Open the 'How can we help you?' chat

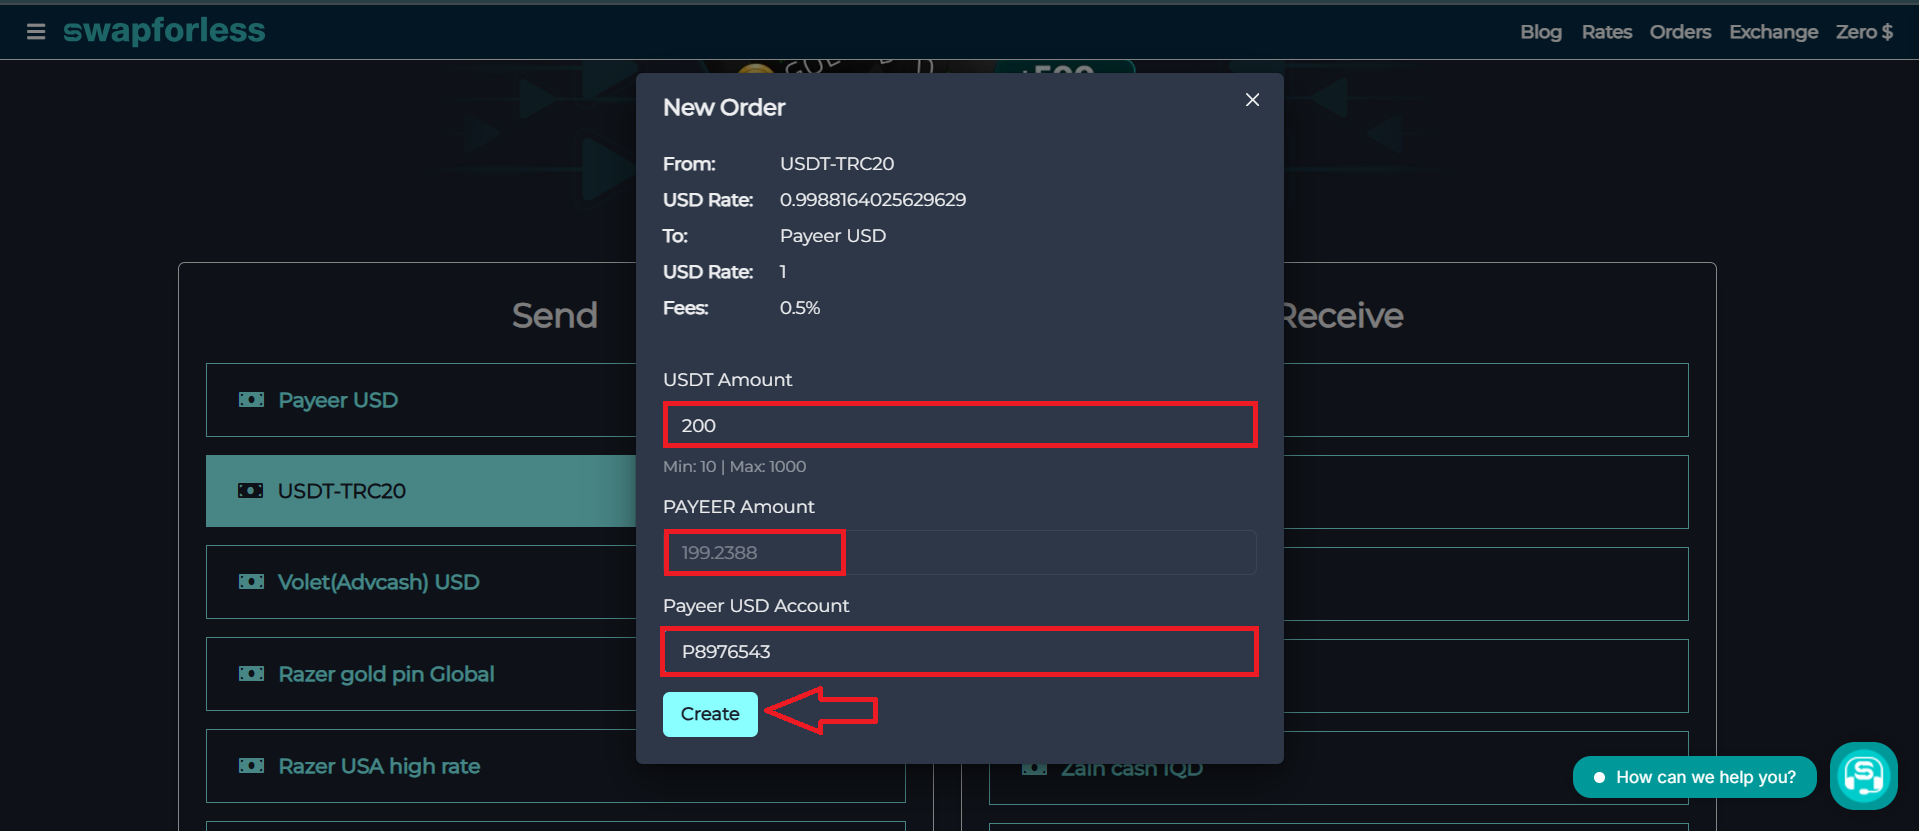click(1695, 777)
